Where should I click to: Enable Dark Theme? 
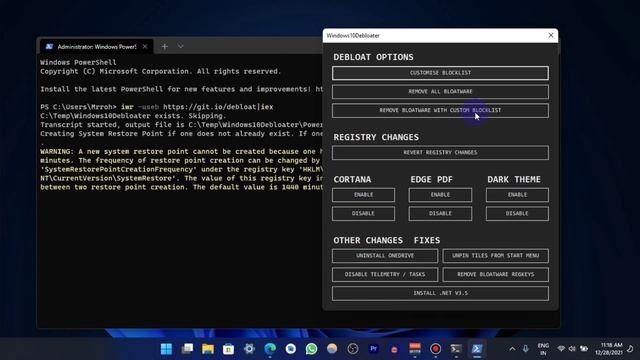coord(517,195)
